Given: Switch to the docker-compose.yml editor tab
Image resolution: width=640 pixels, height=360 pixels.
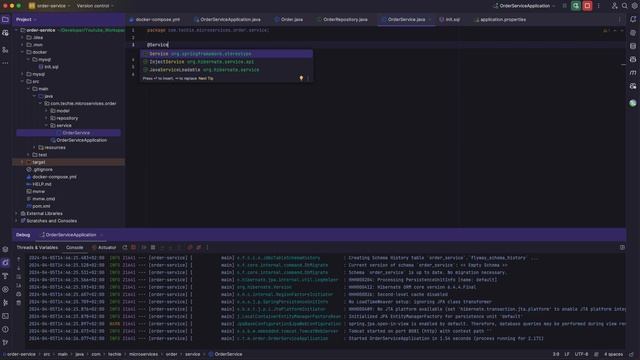Looking at the screenshot, I should point(154,19).
